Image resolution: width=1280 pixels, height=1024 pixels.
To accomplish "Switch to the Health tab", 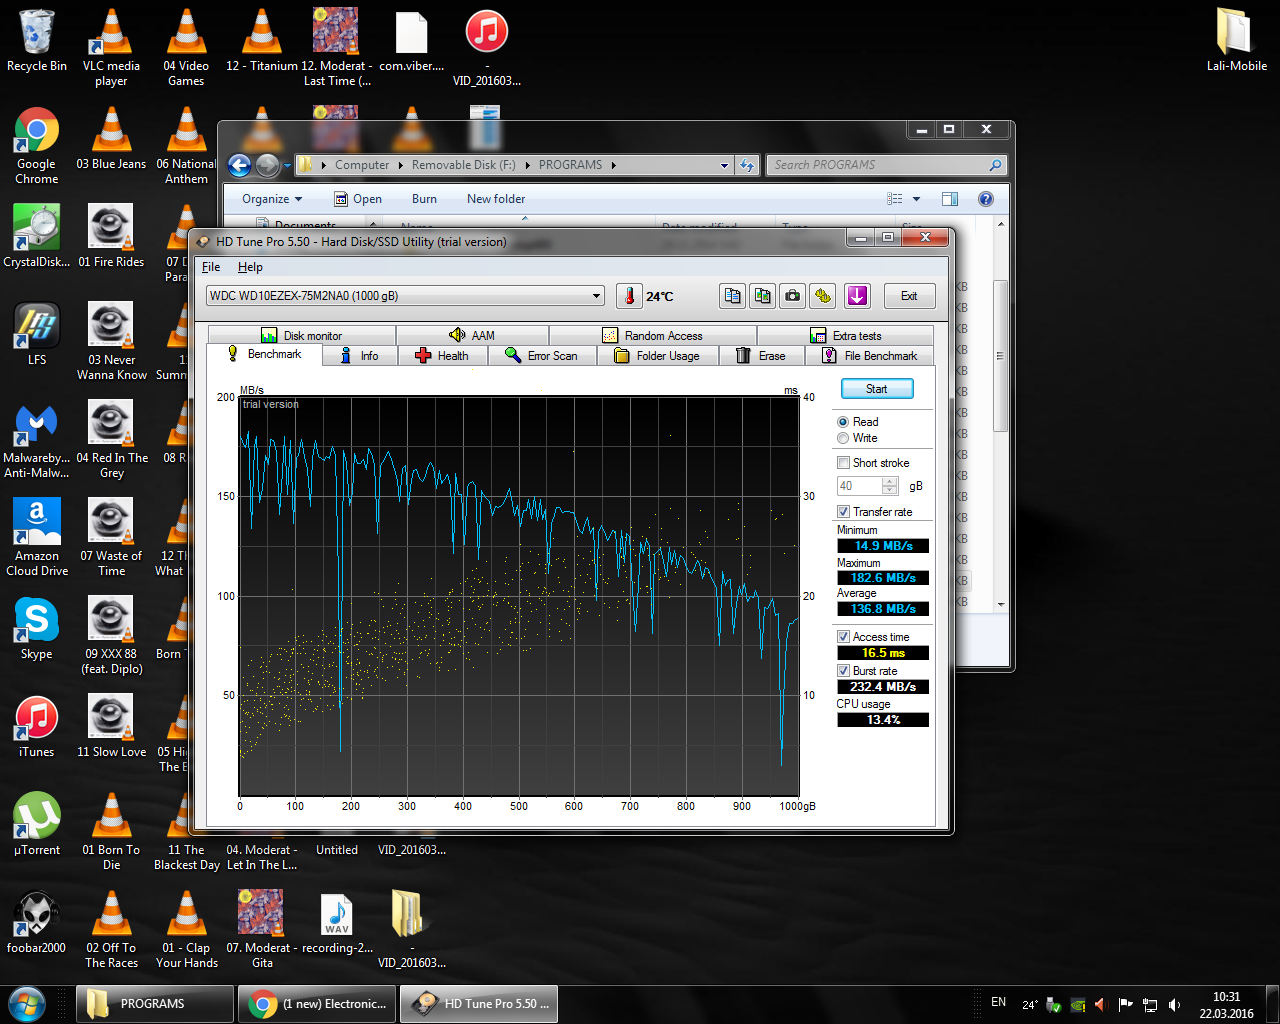I will point(442,356).
